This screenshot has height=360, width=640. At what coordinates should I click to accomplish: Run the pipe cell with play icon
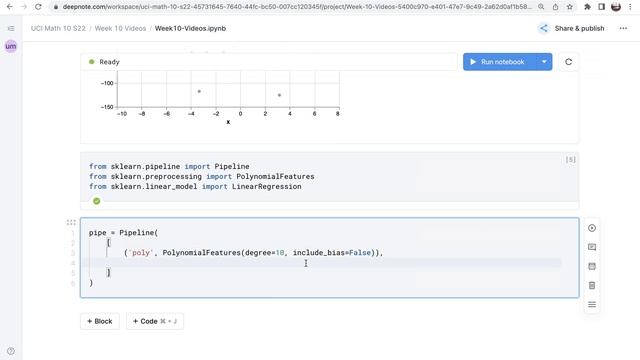click(592, 228)
